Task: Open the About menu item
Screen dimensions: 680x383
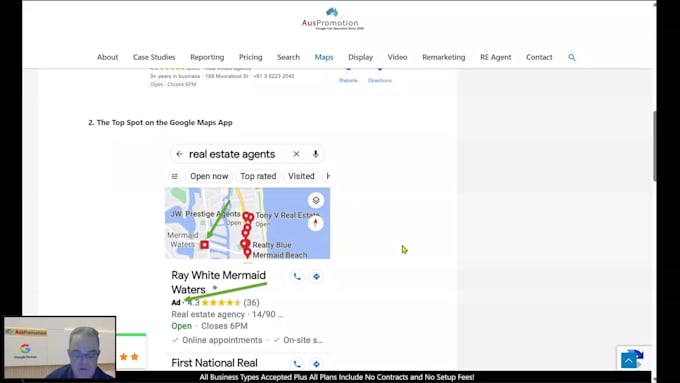Action: pos(108,57)
